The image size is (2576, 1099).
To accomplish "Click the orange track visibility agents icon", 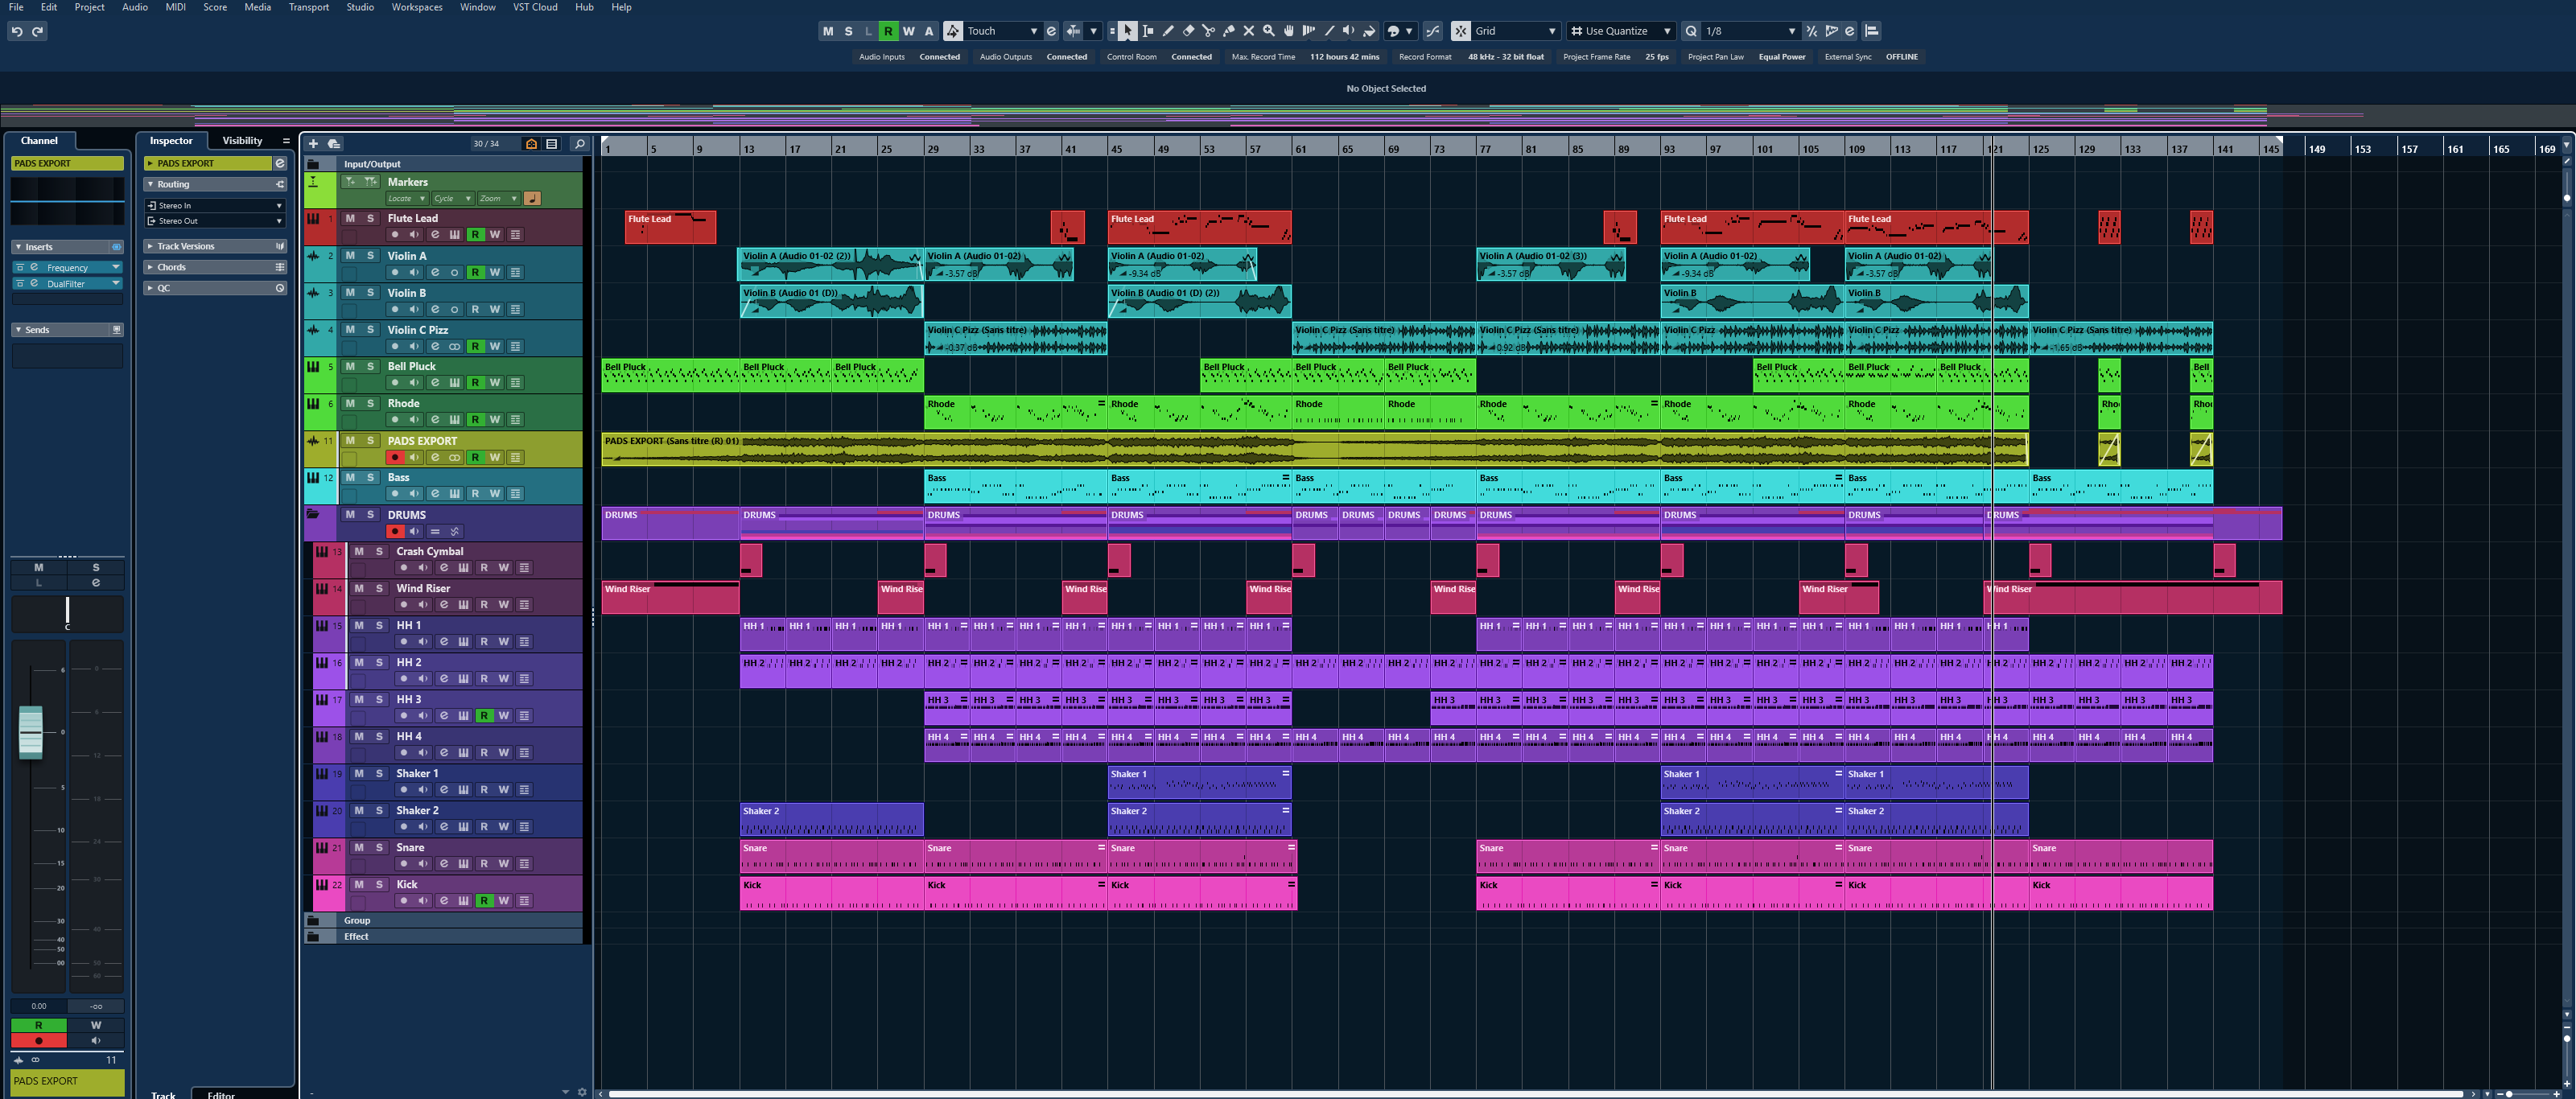I will (531, 144).
